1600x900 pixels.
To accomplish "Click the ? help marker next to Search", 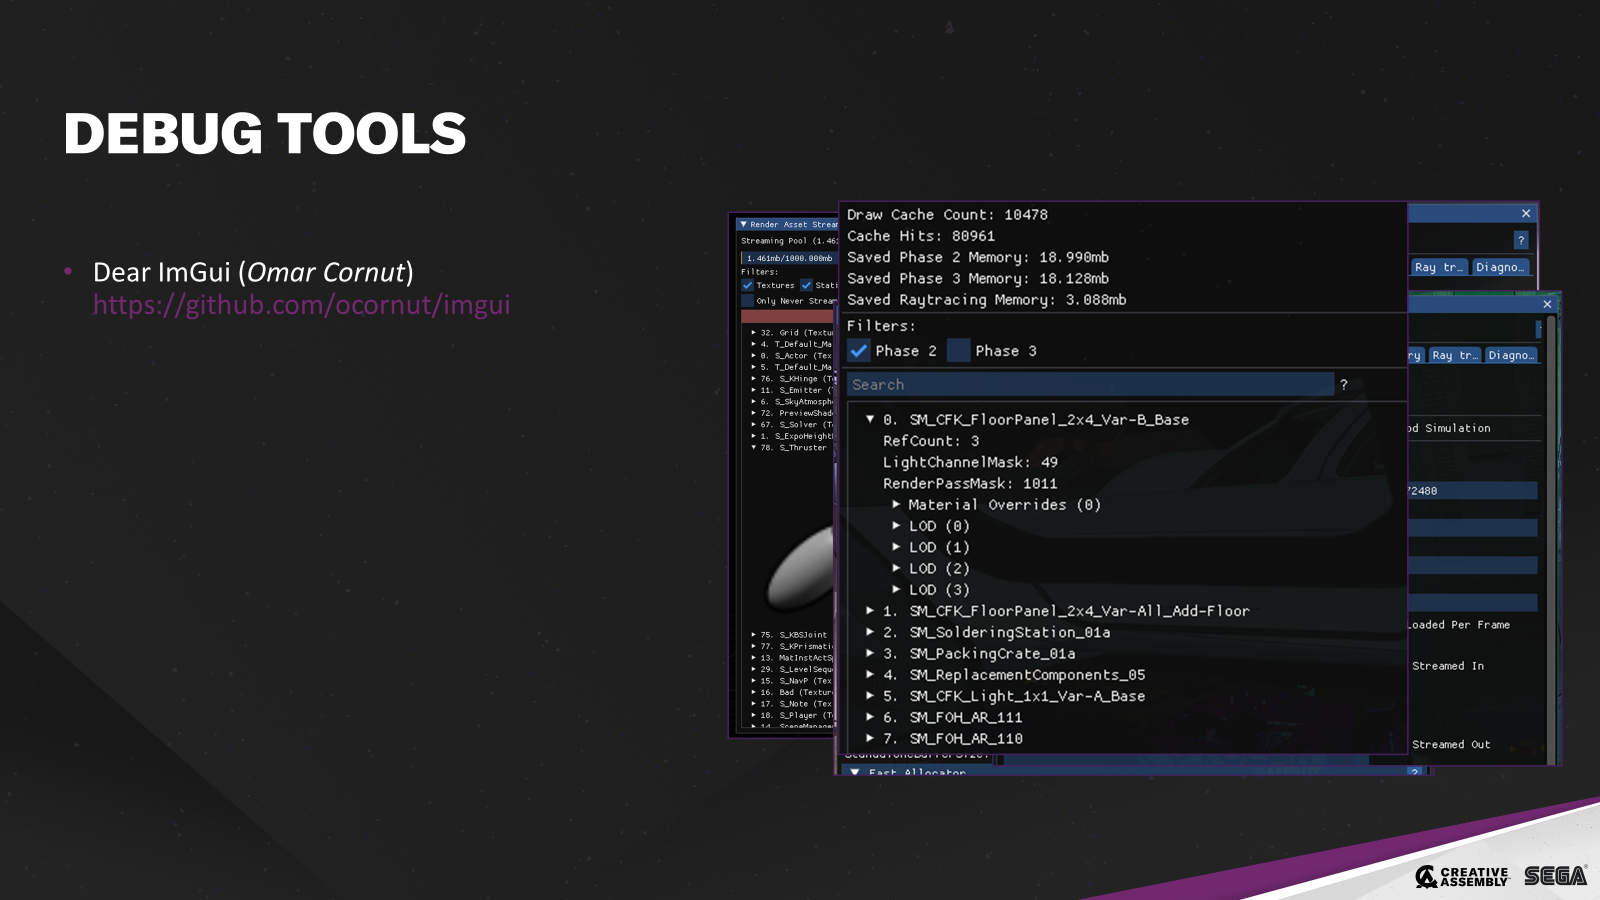I will (1344, 385).
